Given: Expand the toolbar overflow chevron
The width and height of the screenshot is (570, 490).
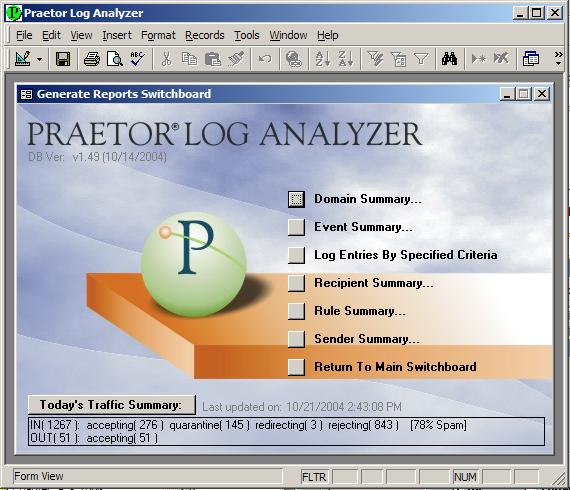Looking at the screenshot, I should coord(558,59).
